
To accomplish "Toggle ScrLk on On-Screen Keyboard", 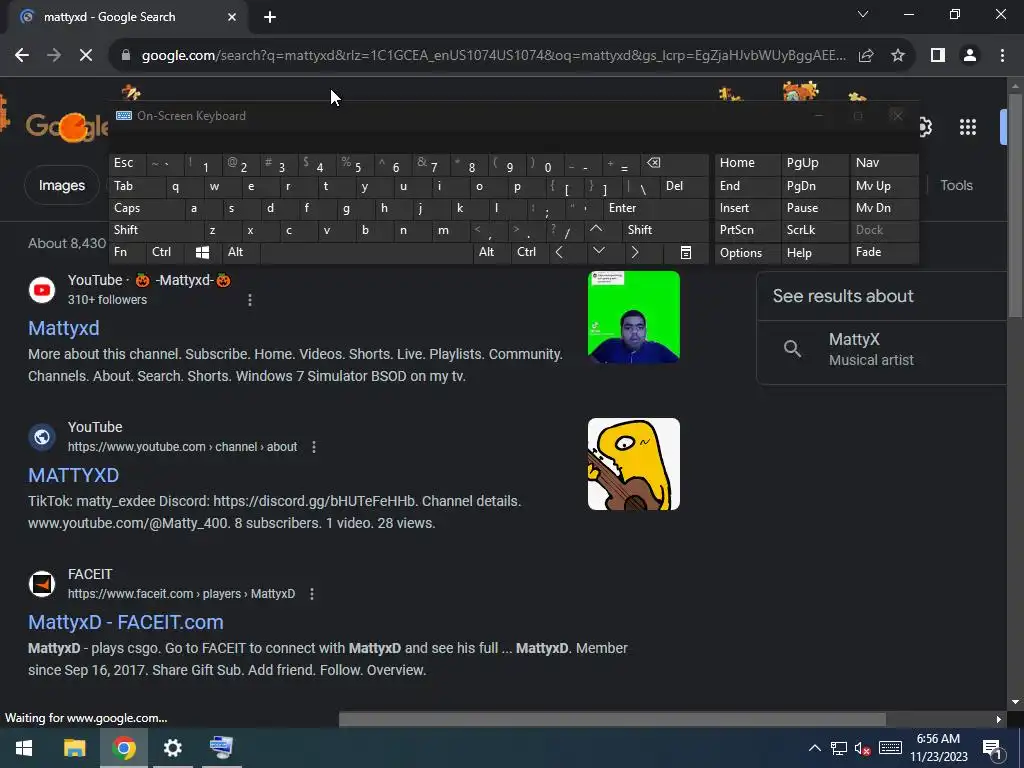I will 814,230.
